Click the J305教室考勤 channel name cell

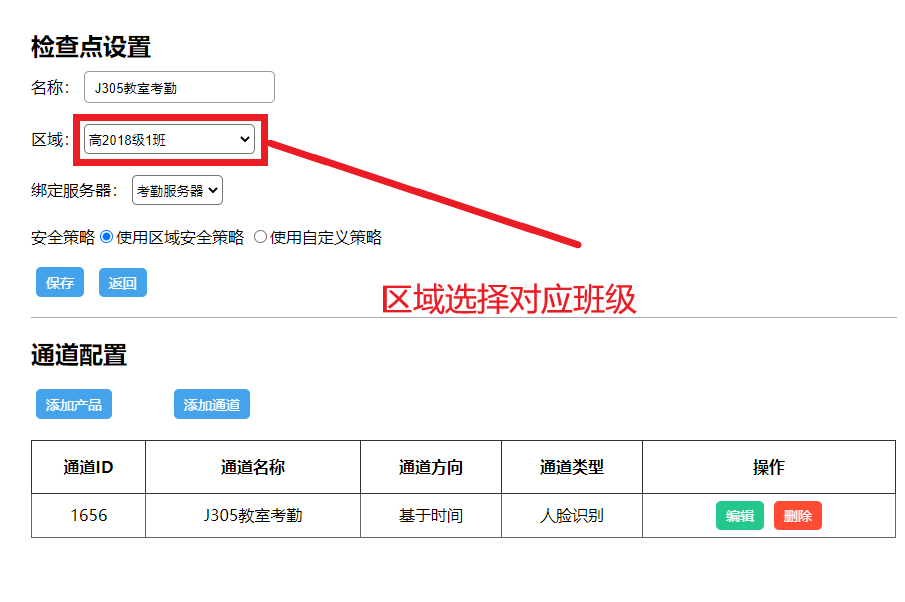pyautogui.click(x=253, y=516)
